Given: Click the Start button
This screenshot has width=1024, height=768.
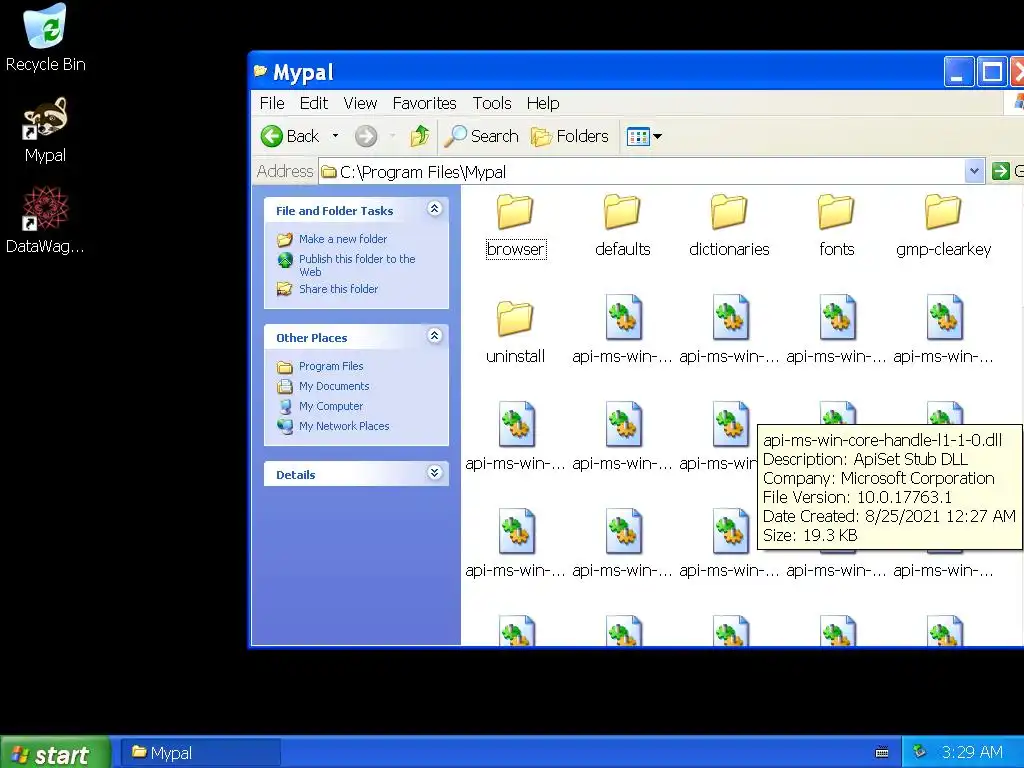Looking at the screenshot, I should click(x=55, y=752).
